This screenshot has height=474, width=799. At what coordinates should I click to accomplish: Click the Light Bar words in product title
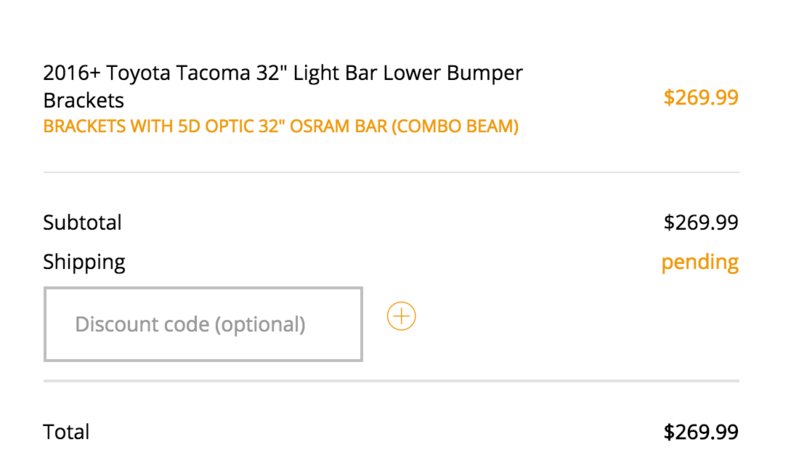[336, 73]
